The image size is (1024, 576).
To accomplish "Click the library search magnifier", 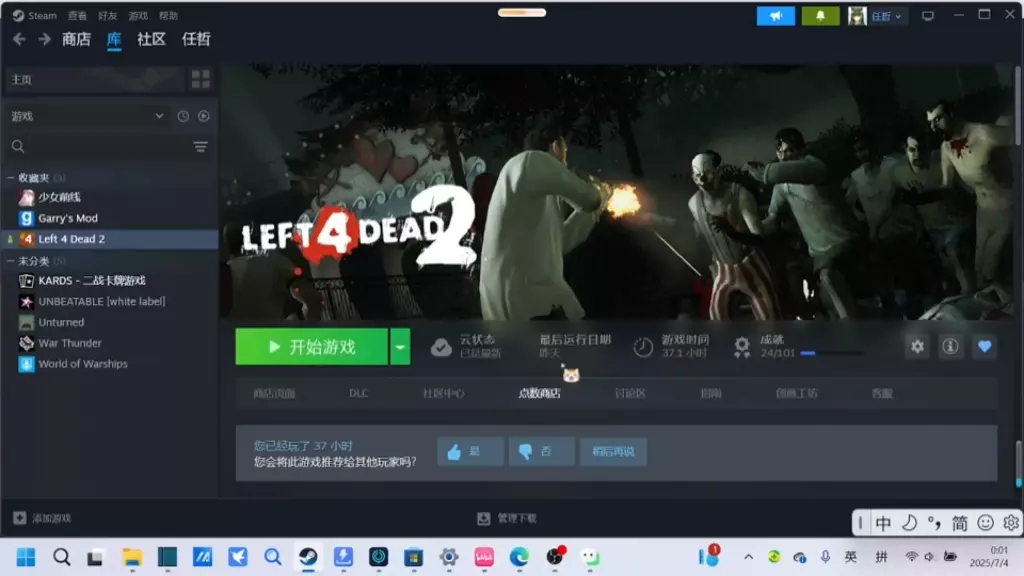I will click(18, 147).
